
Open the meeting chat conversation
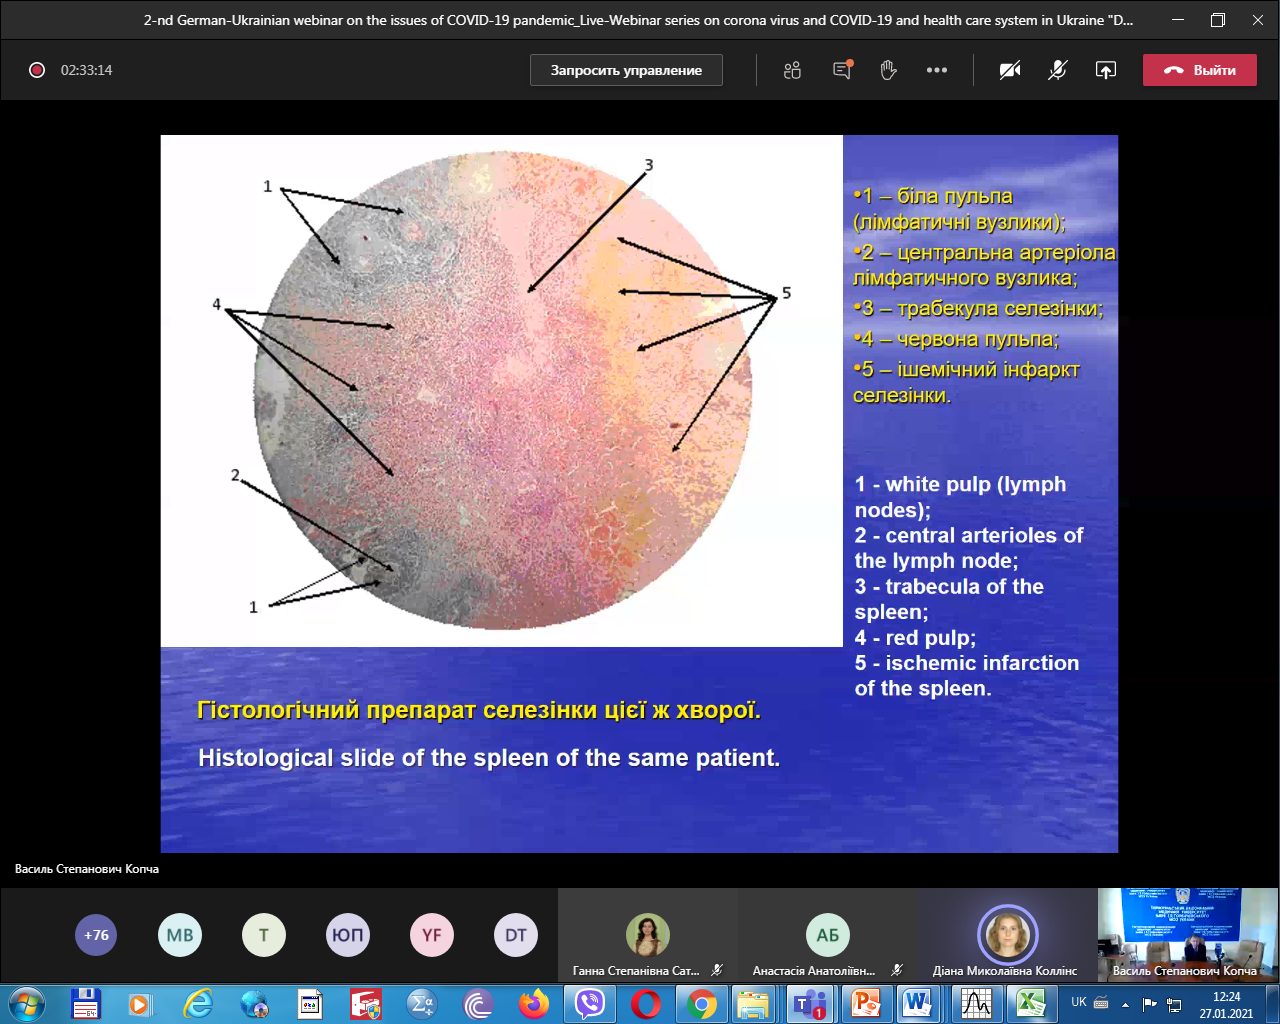click(x=842, y=70)
